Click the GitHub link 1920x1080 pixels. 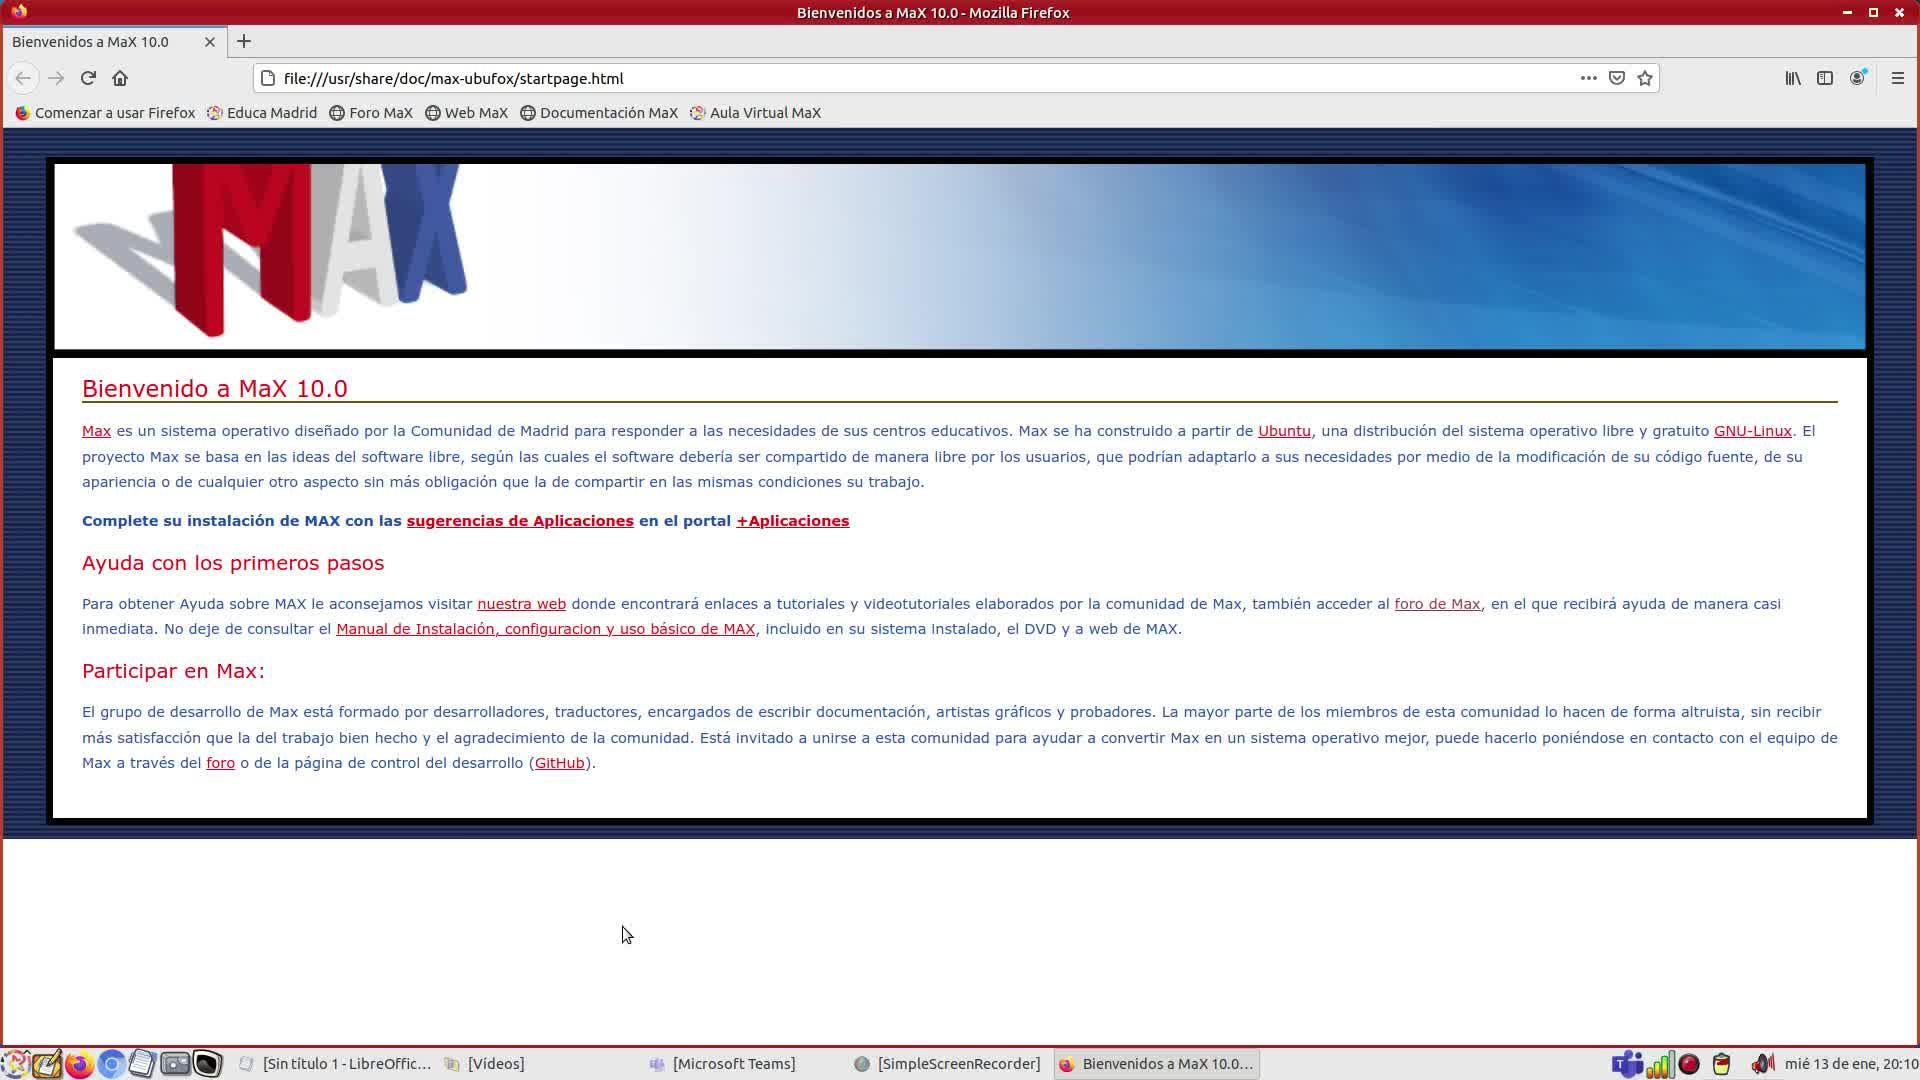click(559, 763)
